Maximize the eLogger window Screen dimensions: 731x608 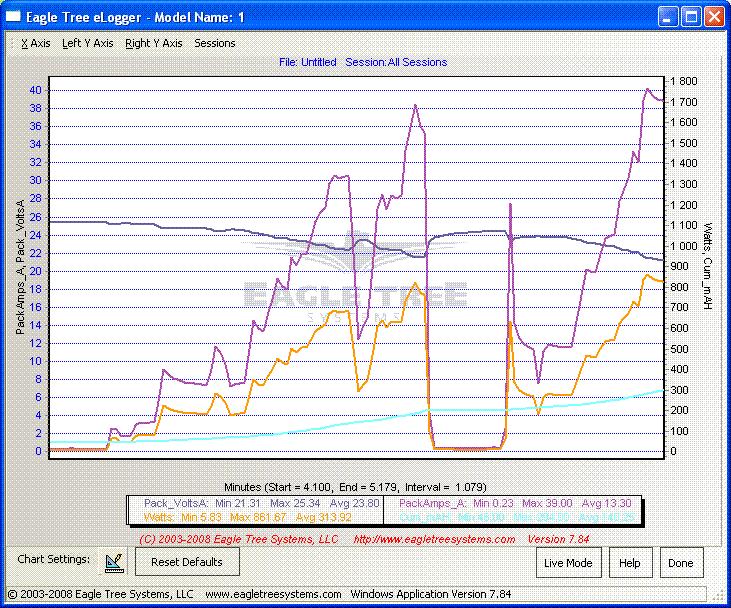tap(690, 17)
